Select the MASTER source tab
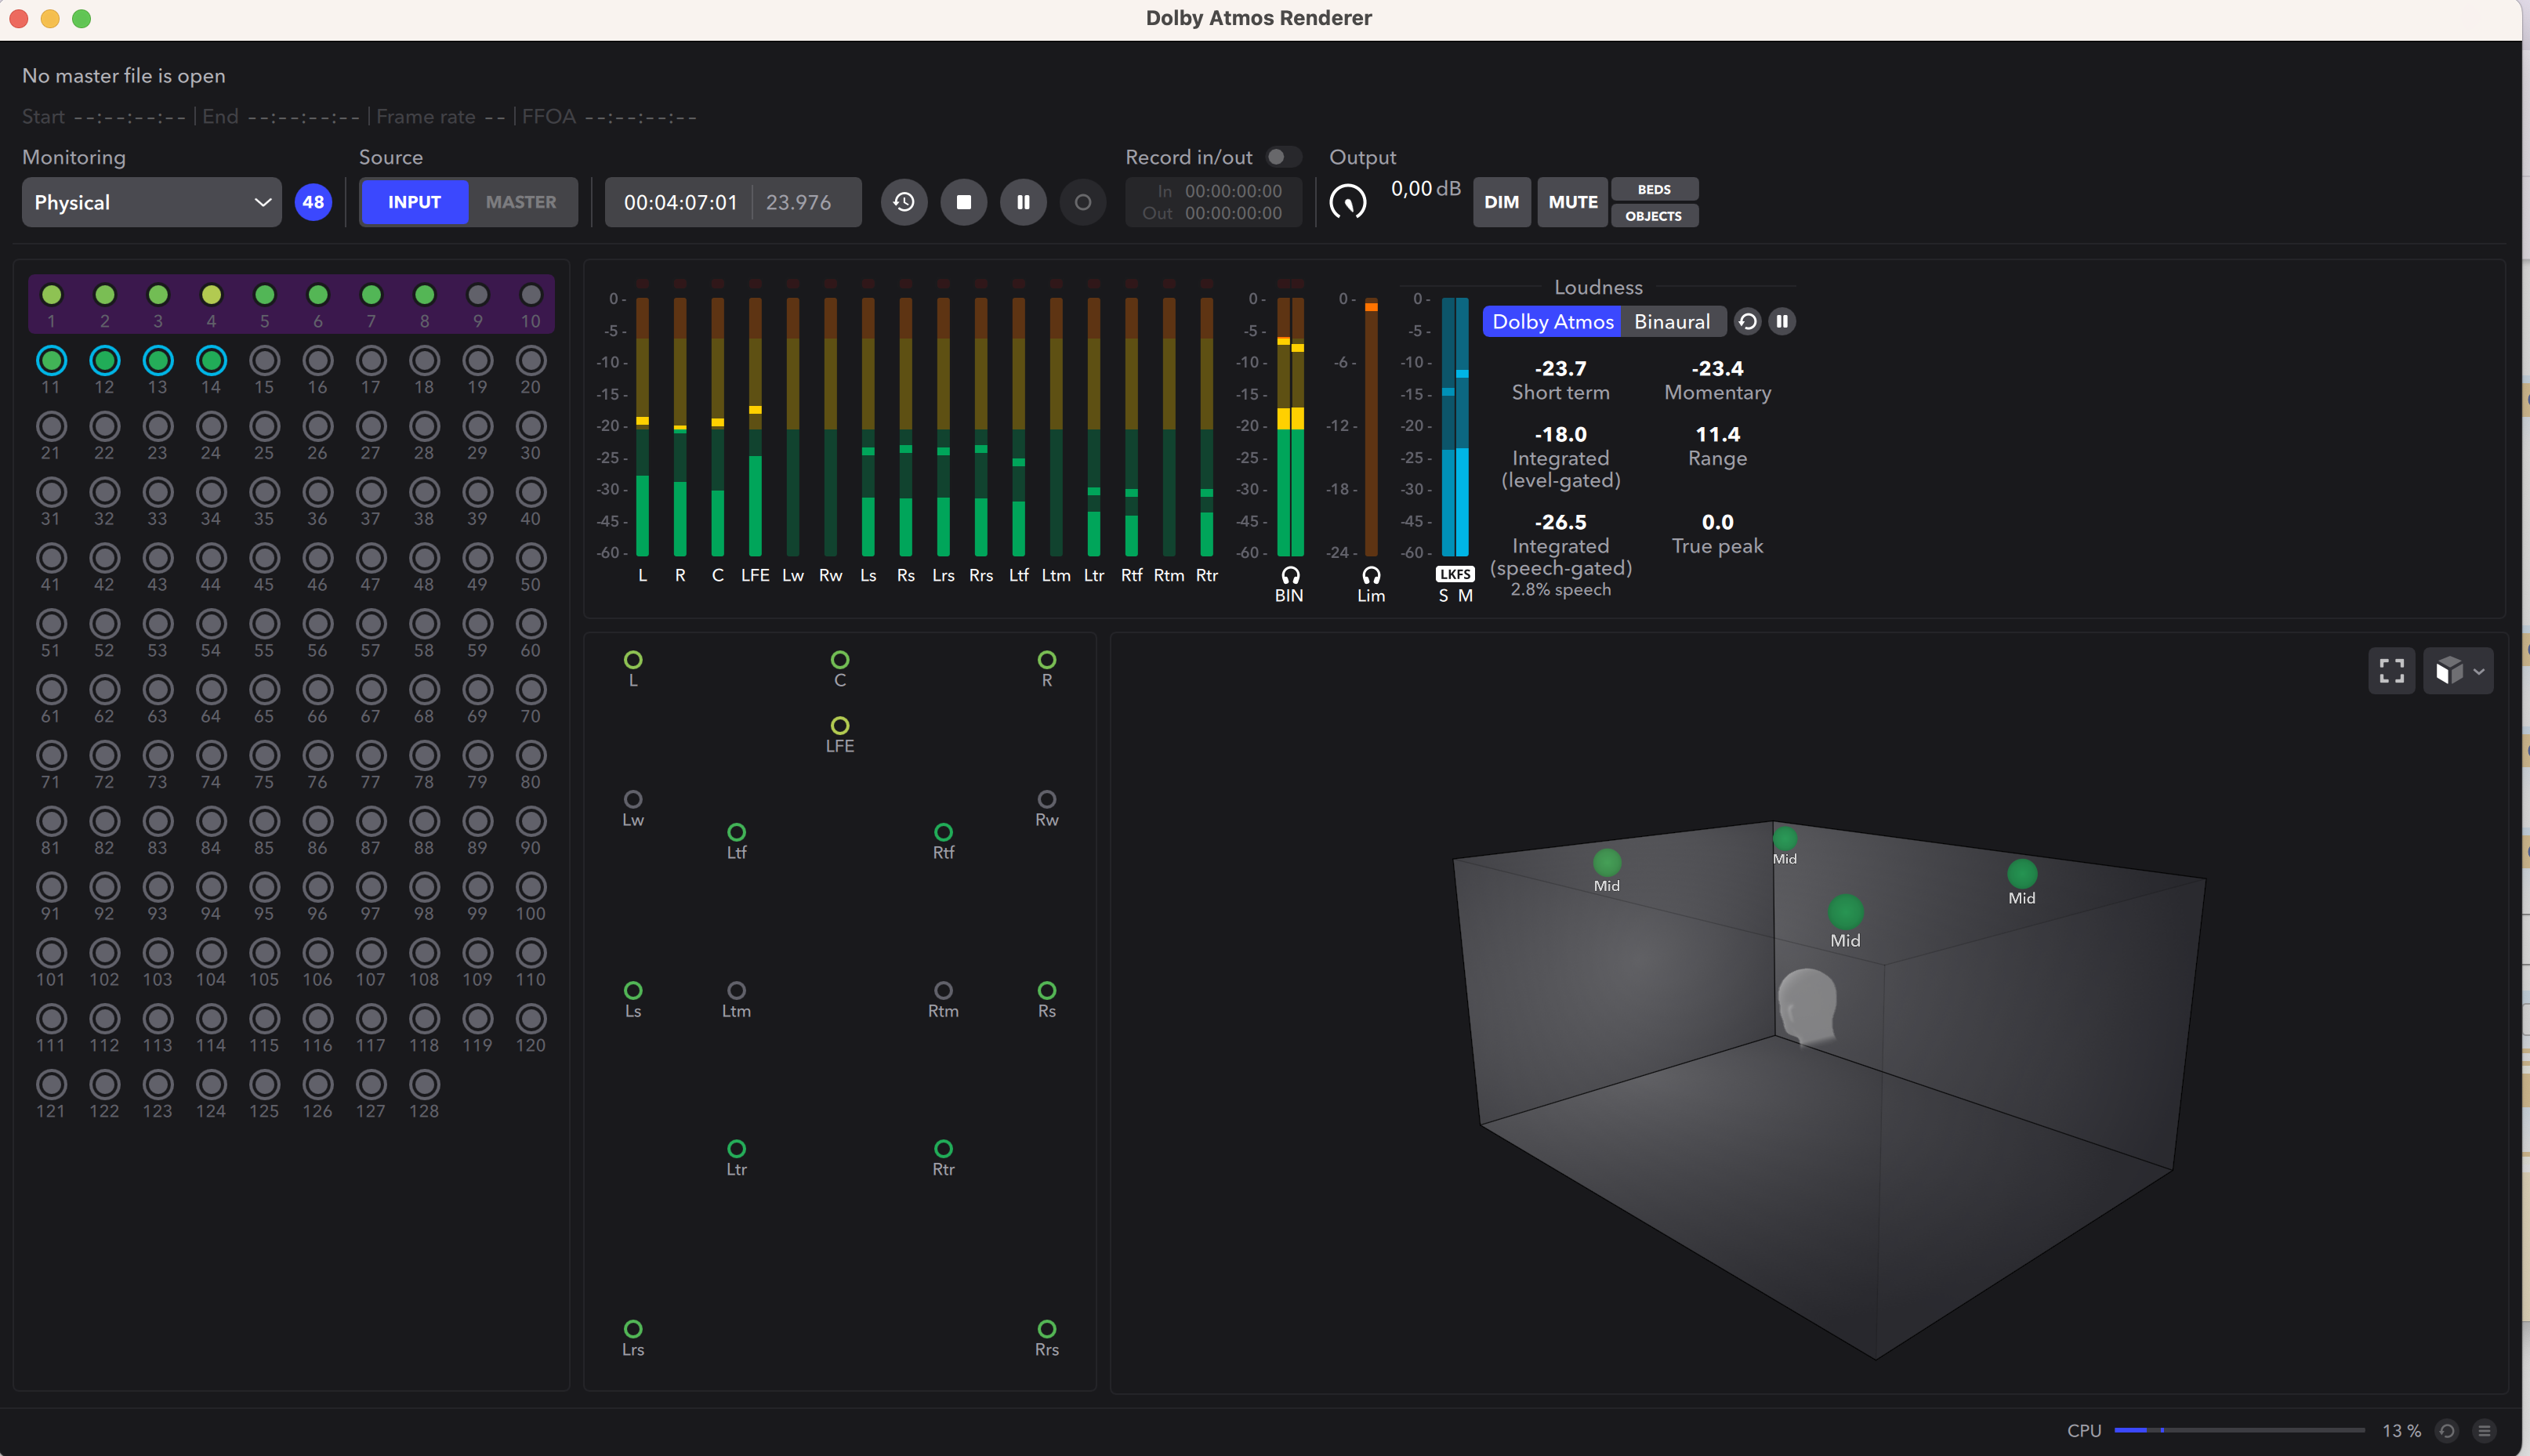 (521, 202)
